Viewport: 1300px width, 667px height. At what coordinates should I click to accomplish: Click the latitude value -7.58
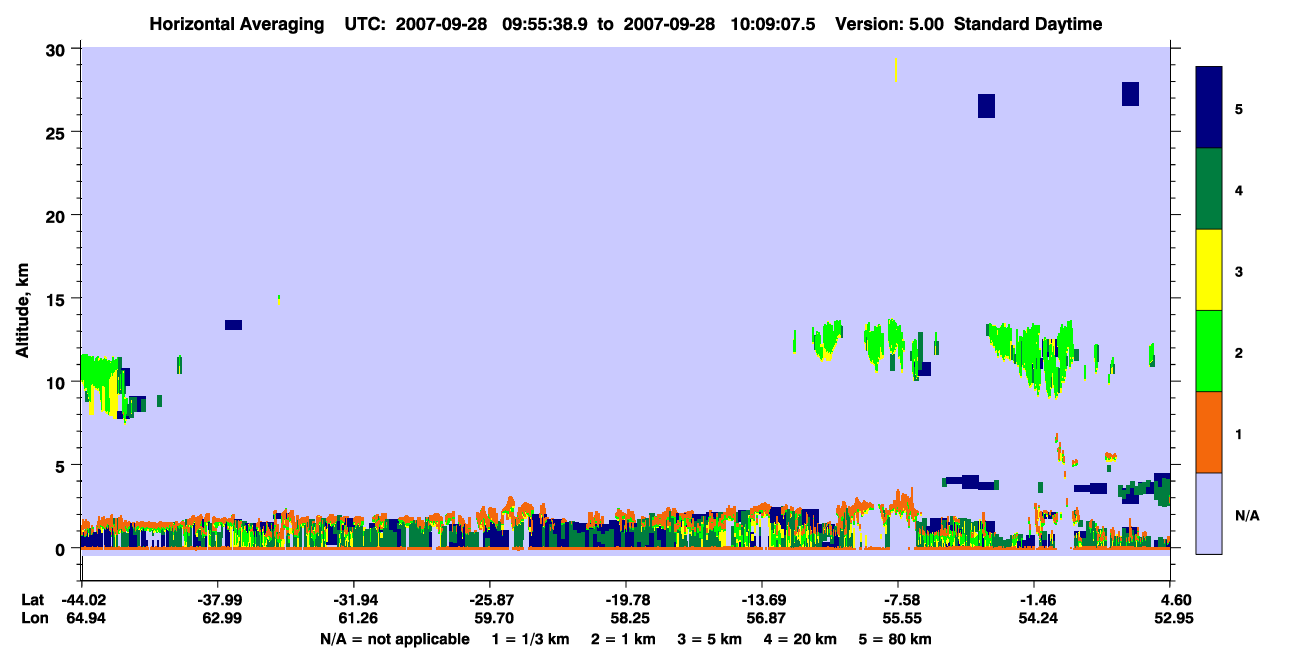point(898,600)
